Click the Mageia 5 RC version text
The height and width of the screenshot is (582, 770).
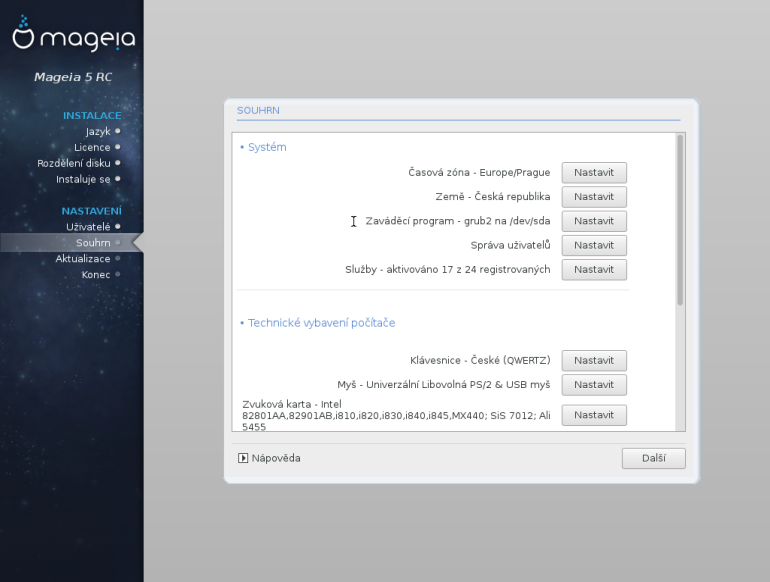pyautogui.click(x=73, y=77)
